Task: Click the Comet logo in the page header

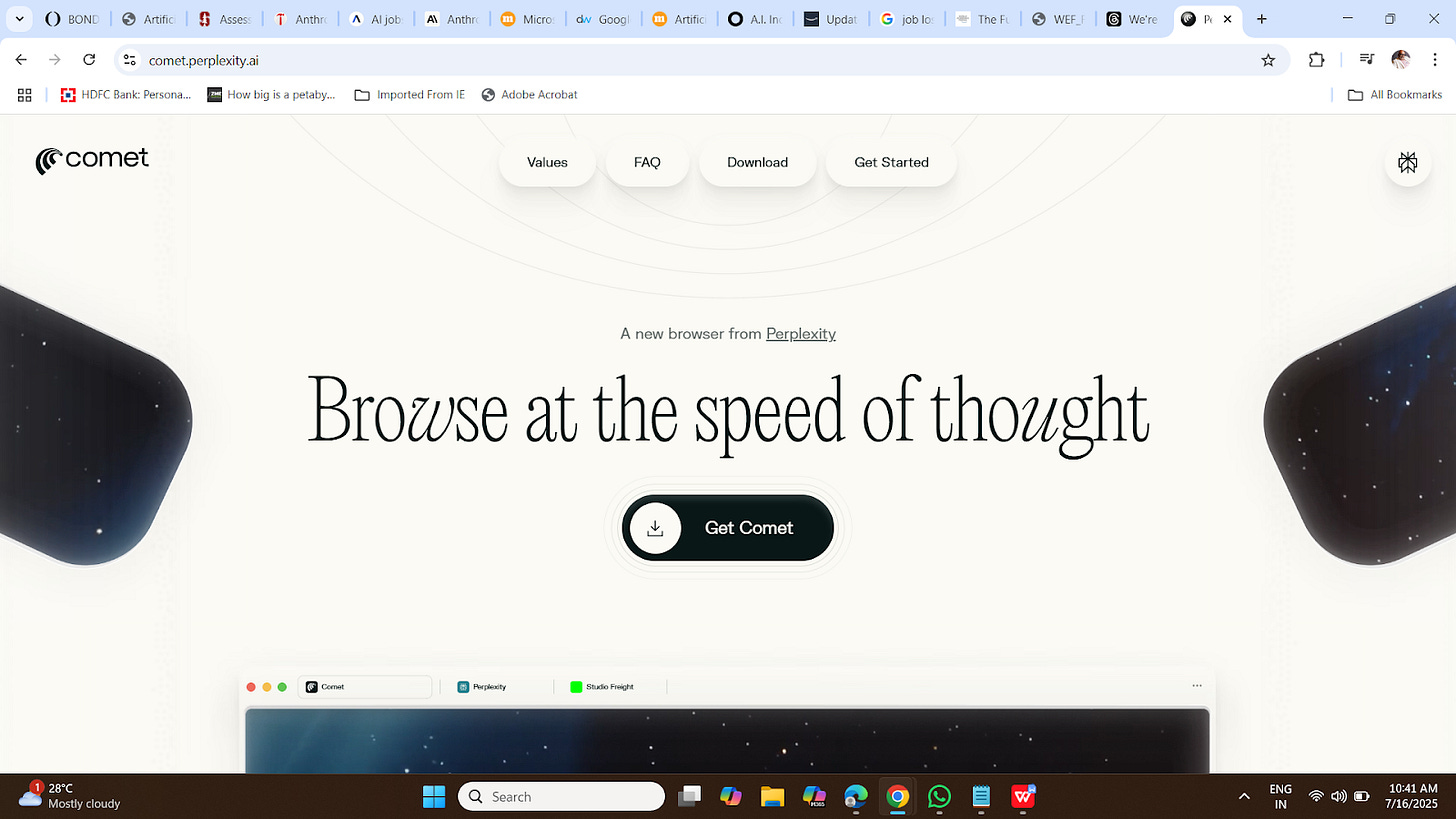Action: coord(92,160)
